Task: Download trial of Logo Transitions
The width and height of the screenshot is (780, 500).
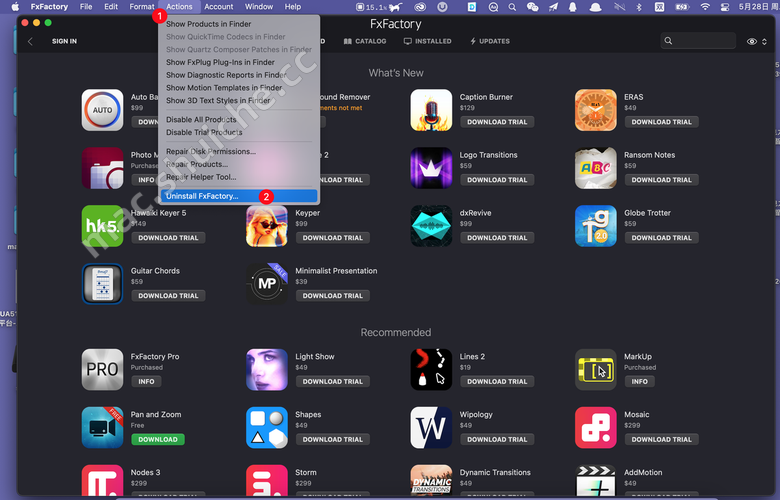Action: (497, 180)
